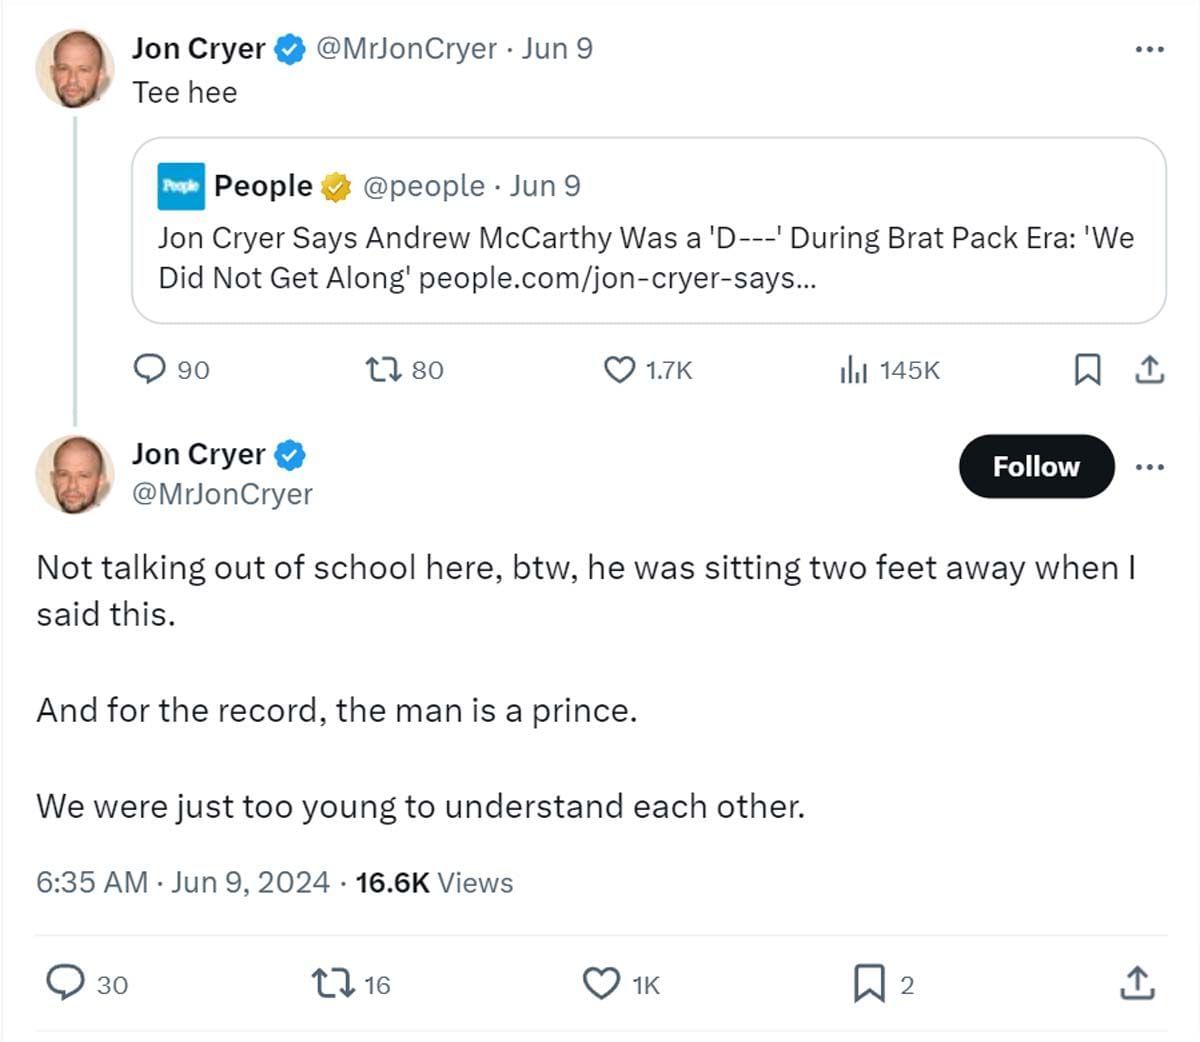View analytics showing 145K views
This screenshot has width=1200, height=1042.
(x=852, y=371)
